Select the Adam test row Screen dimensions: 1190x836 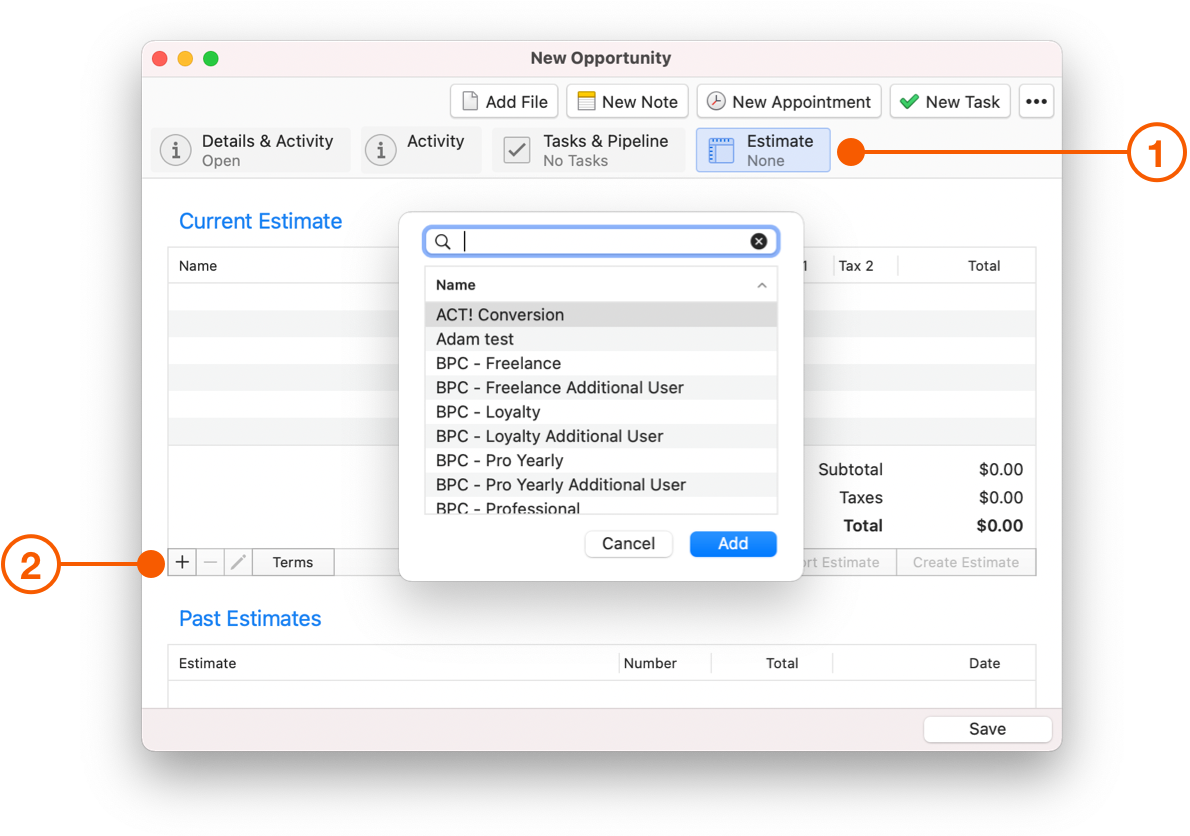pos(601,339)
